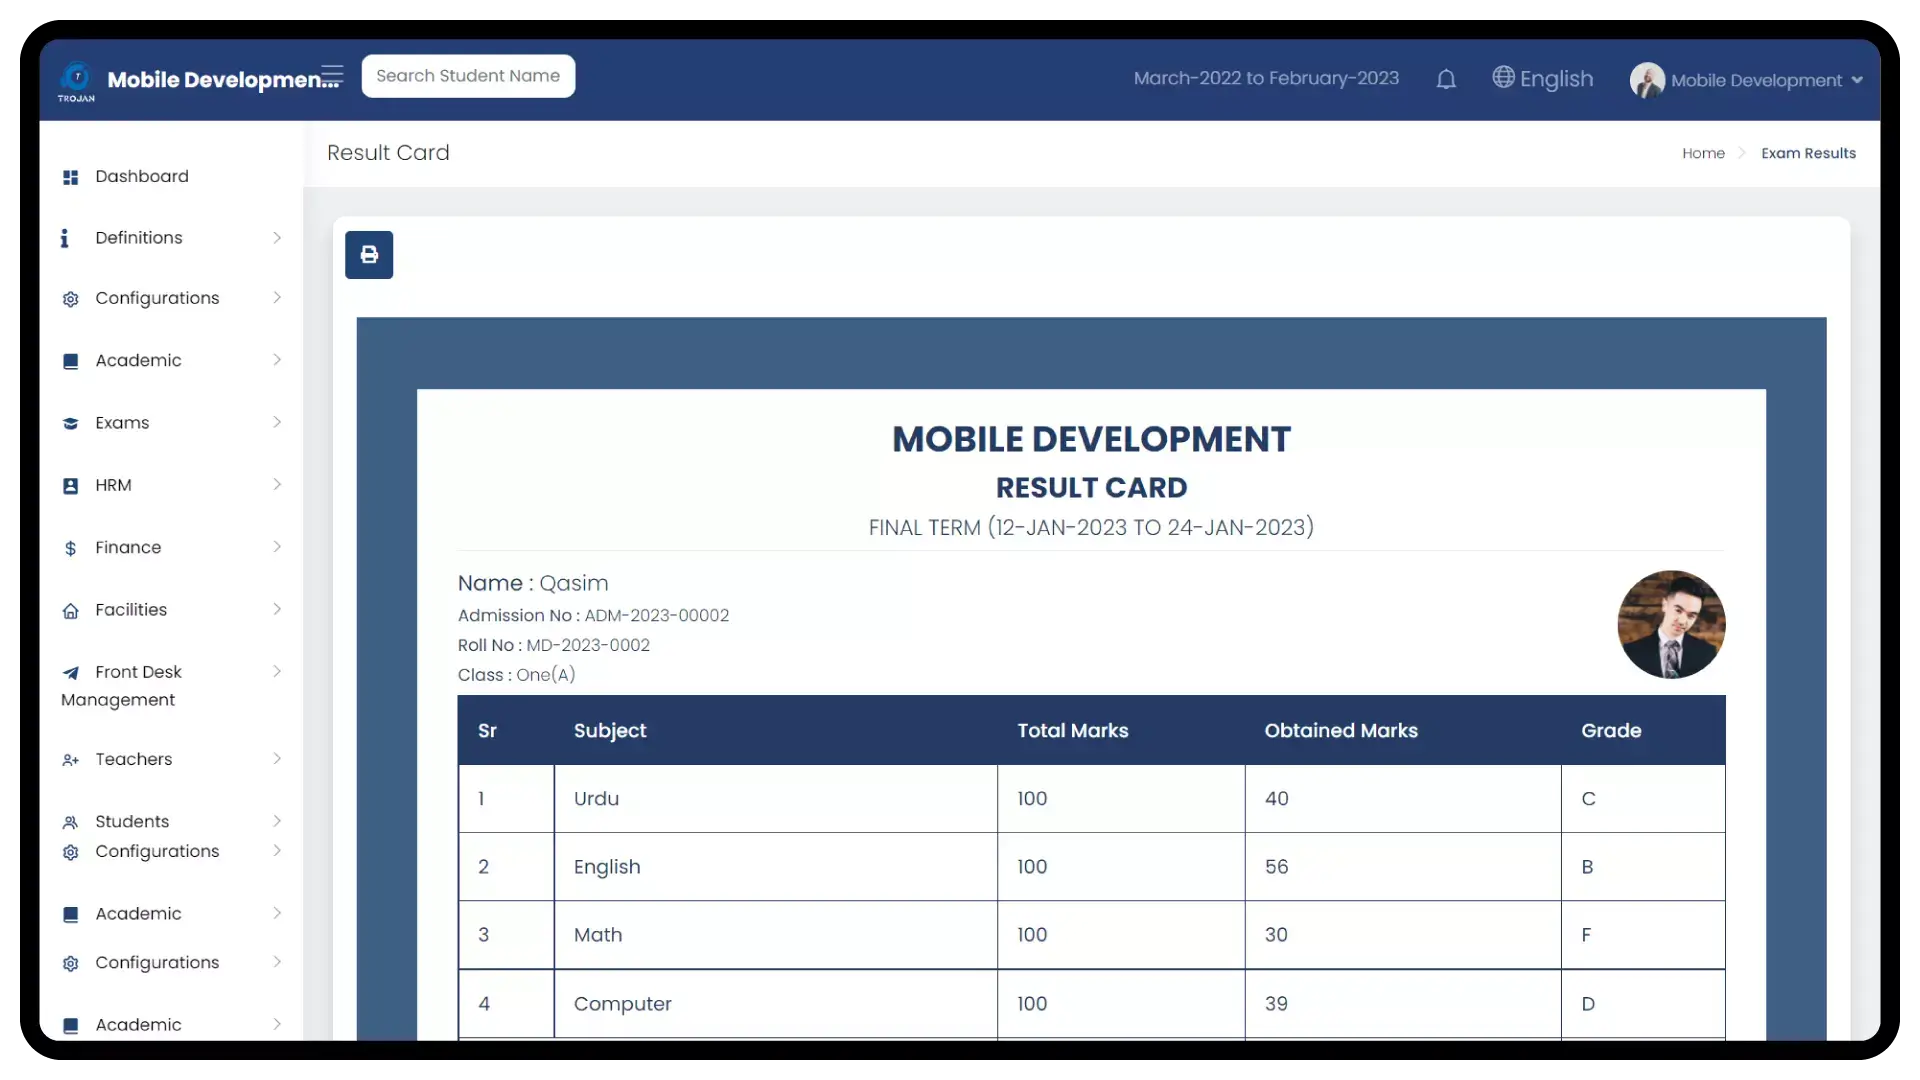Click the Trojan logo in the header

click(76, 80)
